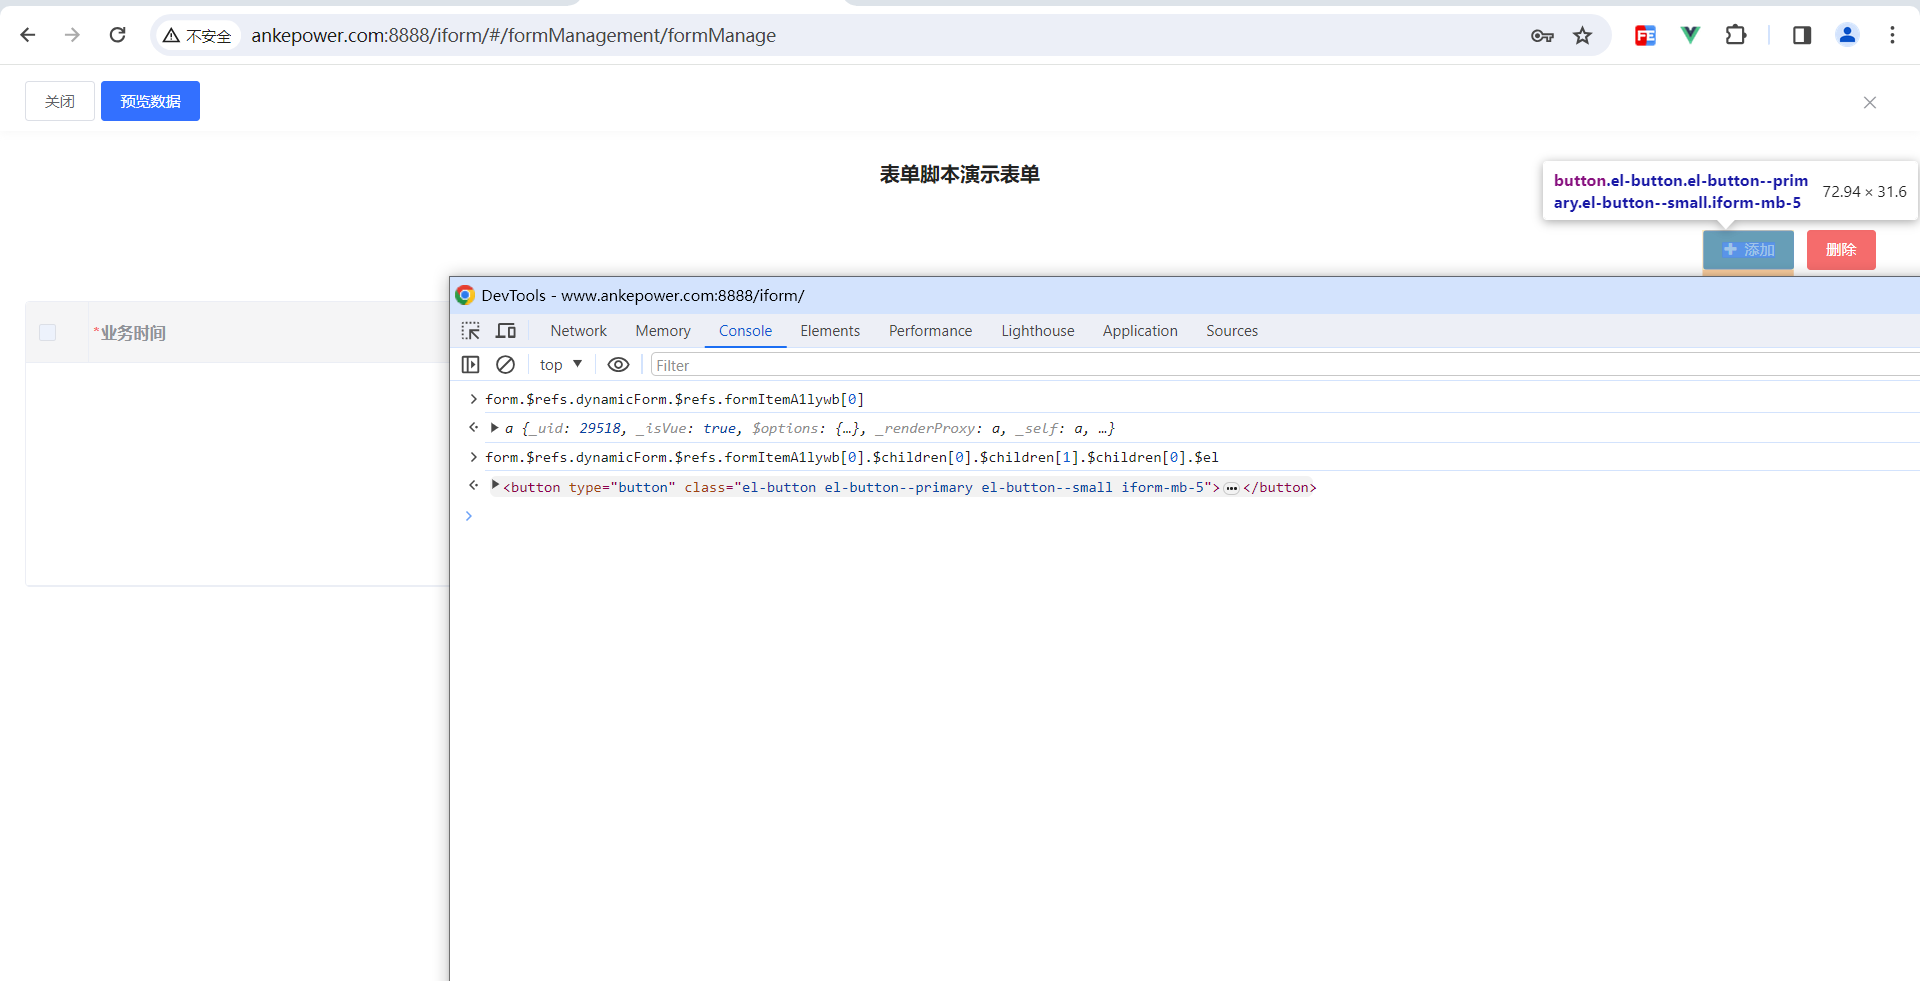Switch to the Network tab
The width and height of the screenshot is (1920, 981).
[578, 331]
